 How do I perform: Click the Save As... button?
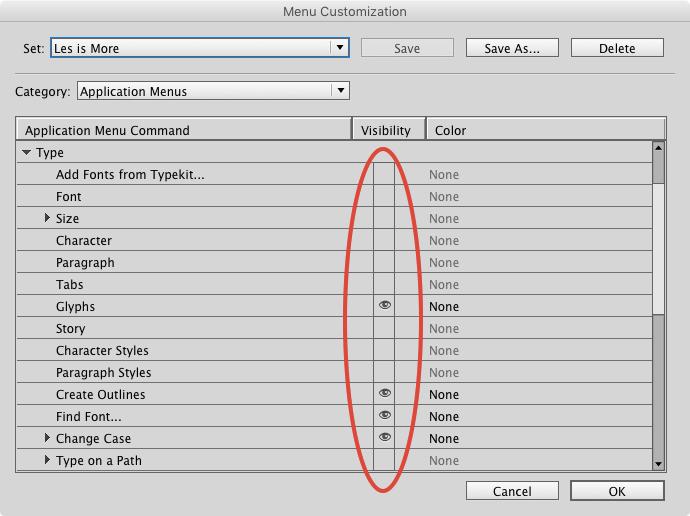click(x=512, y=48)
